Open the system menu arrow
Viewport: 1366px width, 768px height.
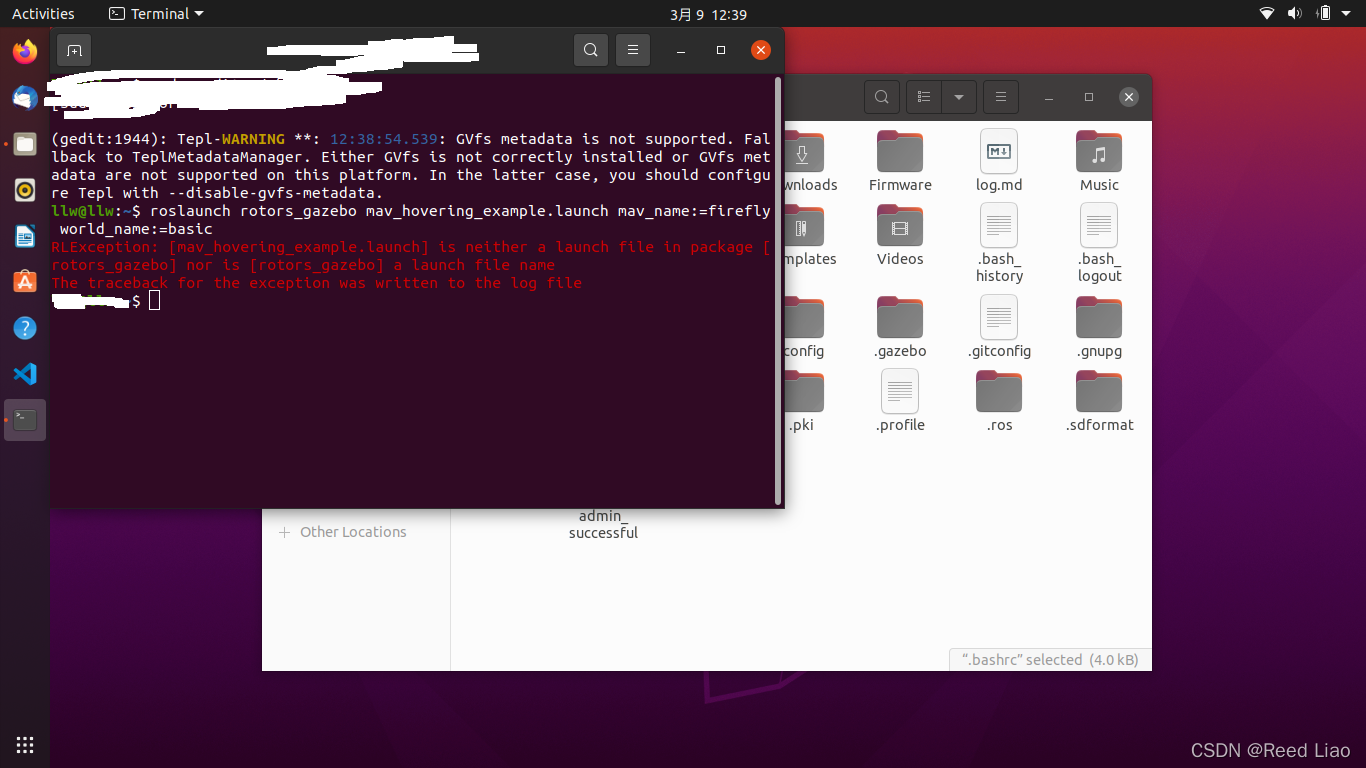[x=1348, y=14]
